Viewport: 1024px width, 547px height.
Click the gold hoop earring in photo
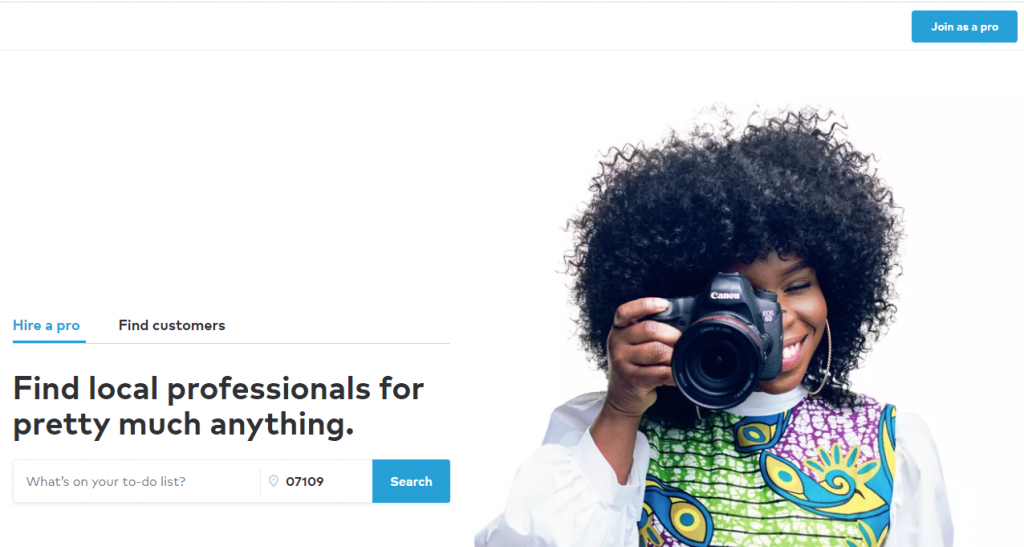[x=822, y=358]
